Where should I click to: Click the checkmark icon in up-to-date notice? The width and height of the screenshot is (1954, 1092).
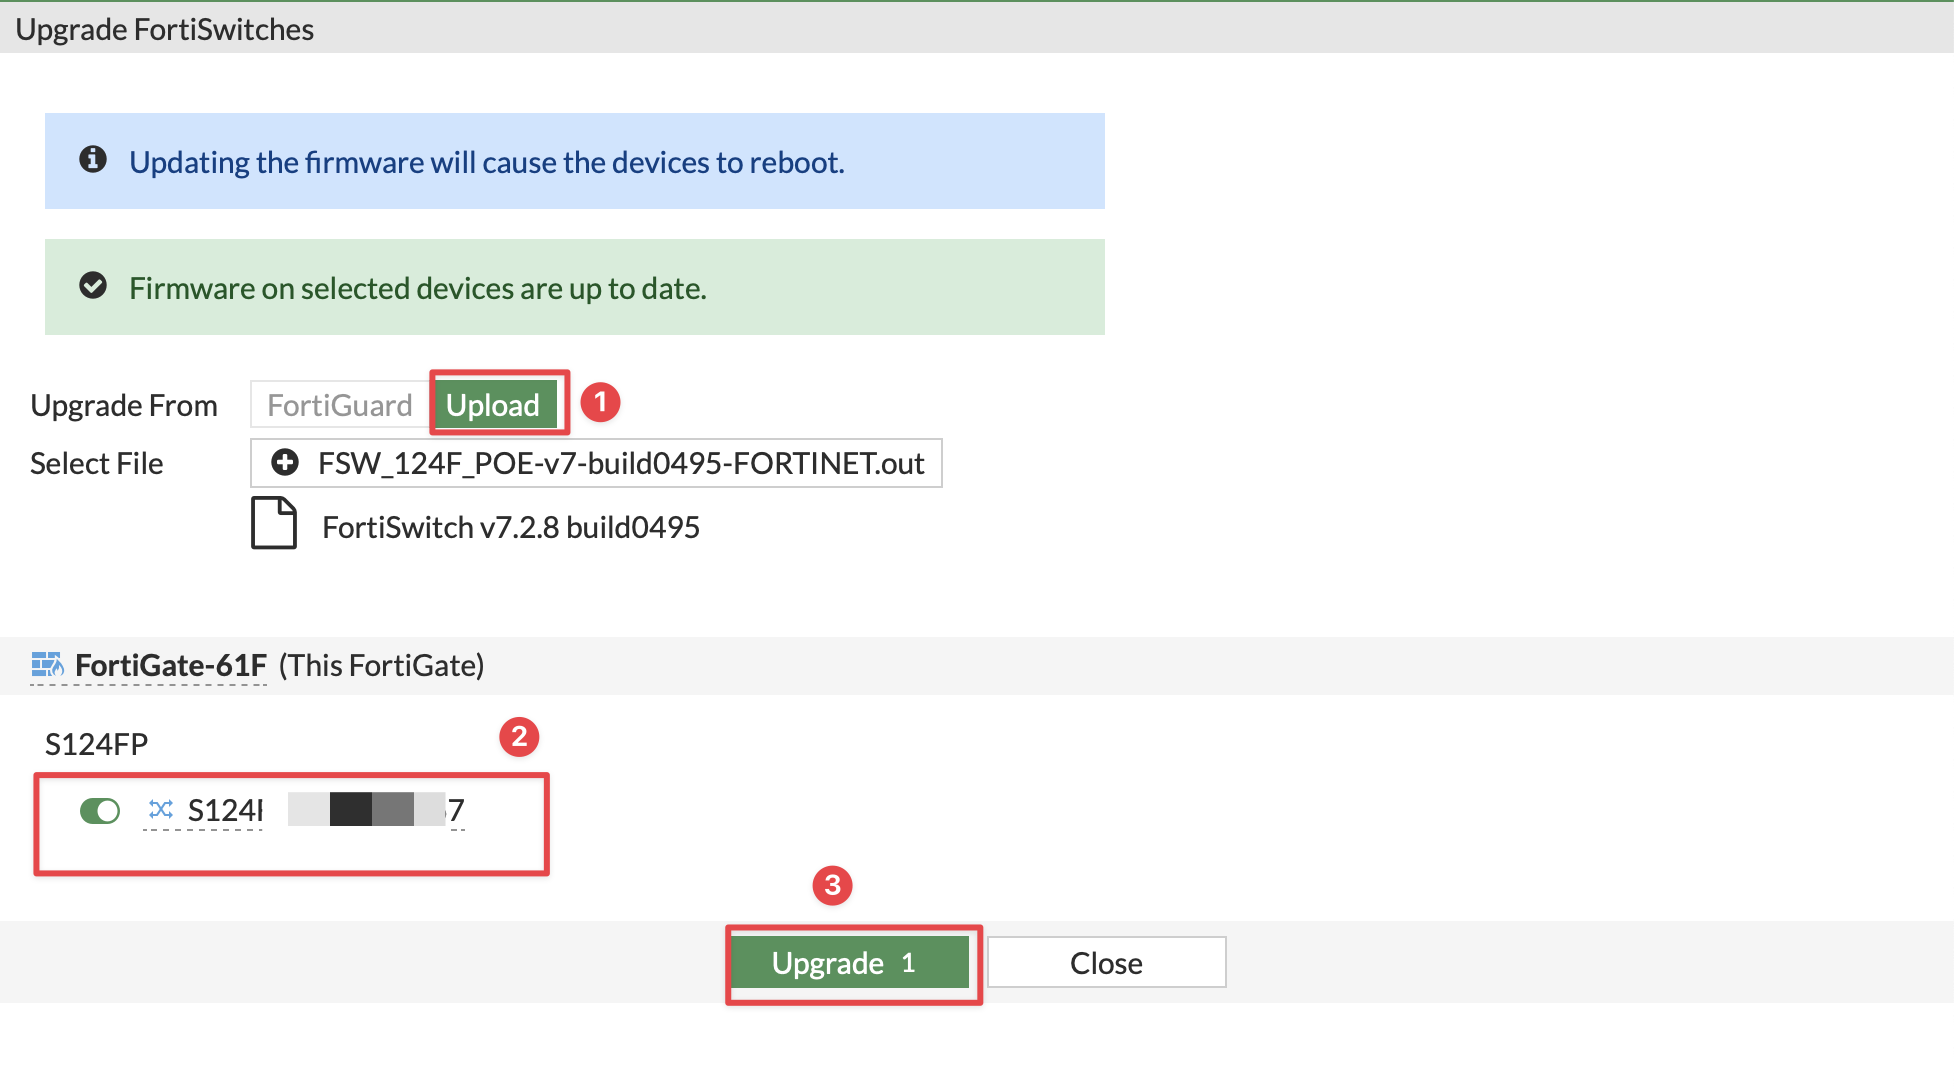click(93, 286)
